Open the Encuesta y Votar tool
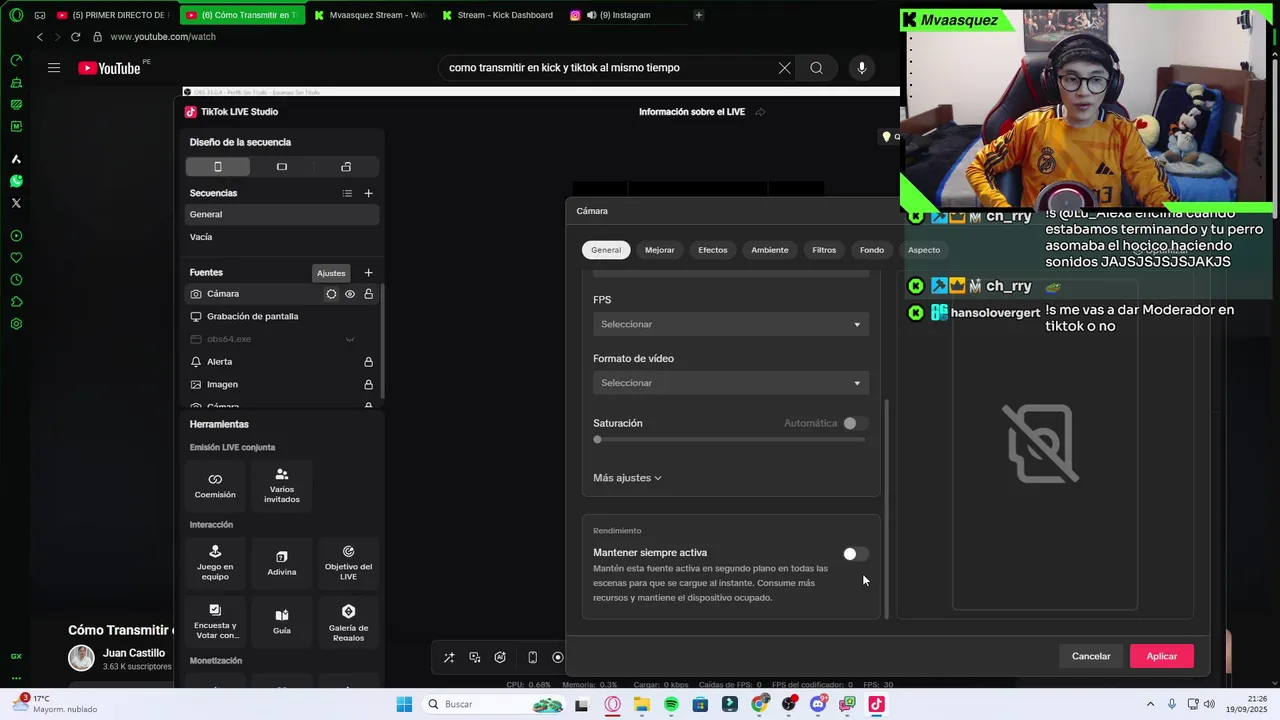 (215, 621)
